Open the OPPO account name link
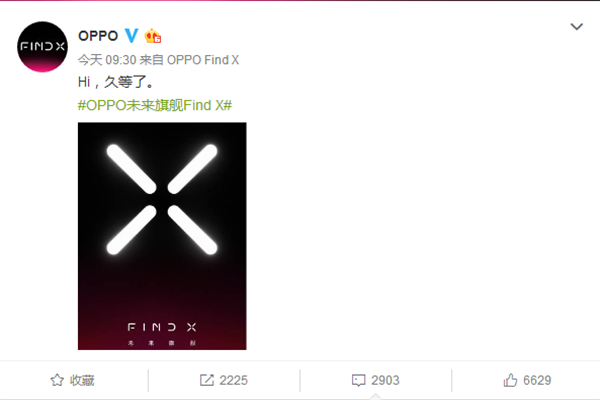The image size is (600, 400). [98, 36]
